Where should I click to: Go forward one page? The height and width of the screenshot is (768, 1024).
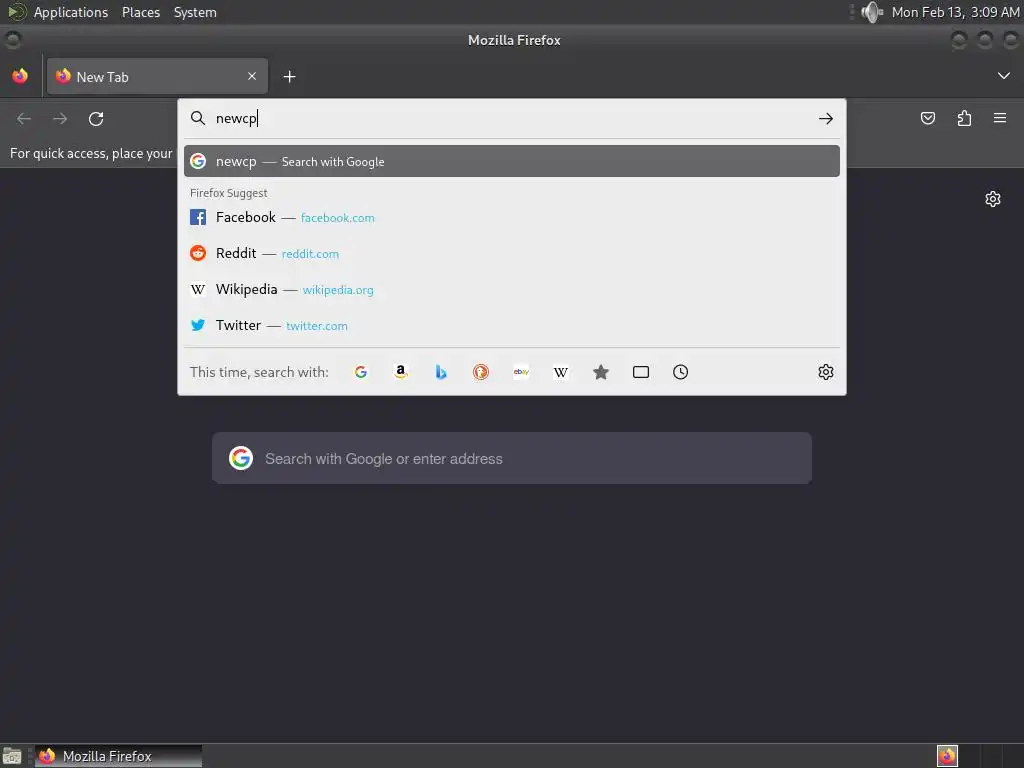tap(60, 119)
